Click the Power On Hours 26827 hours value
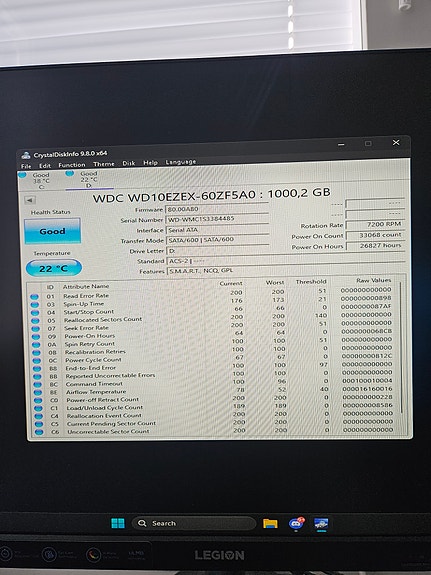This screenshot has width=431, height=575. pyautogui.click(x=375, y=245)
